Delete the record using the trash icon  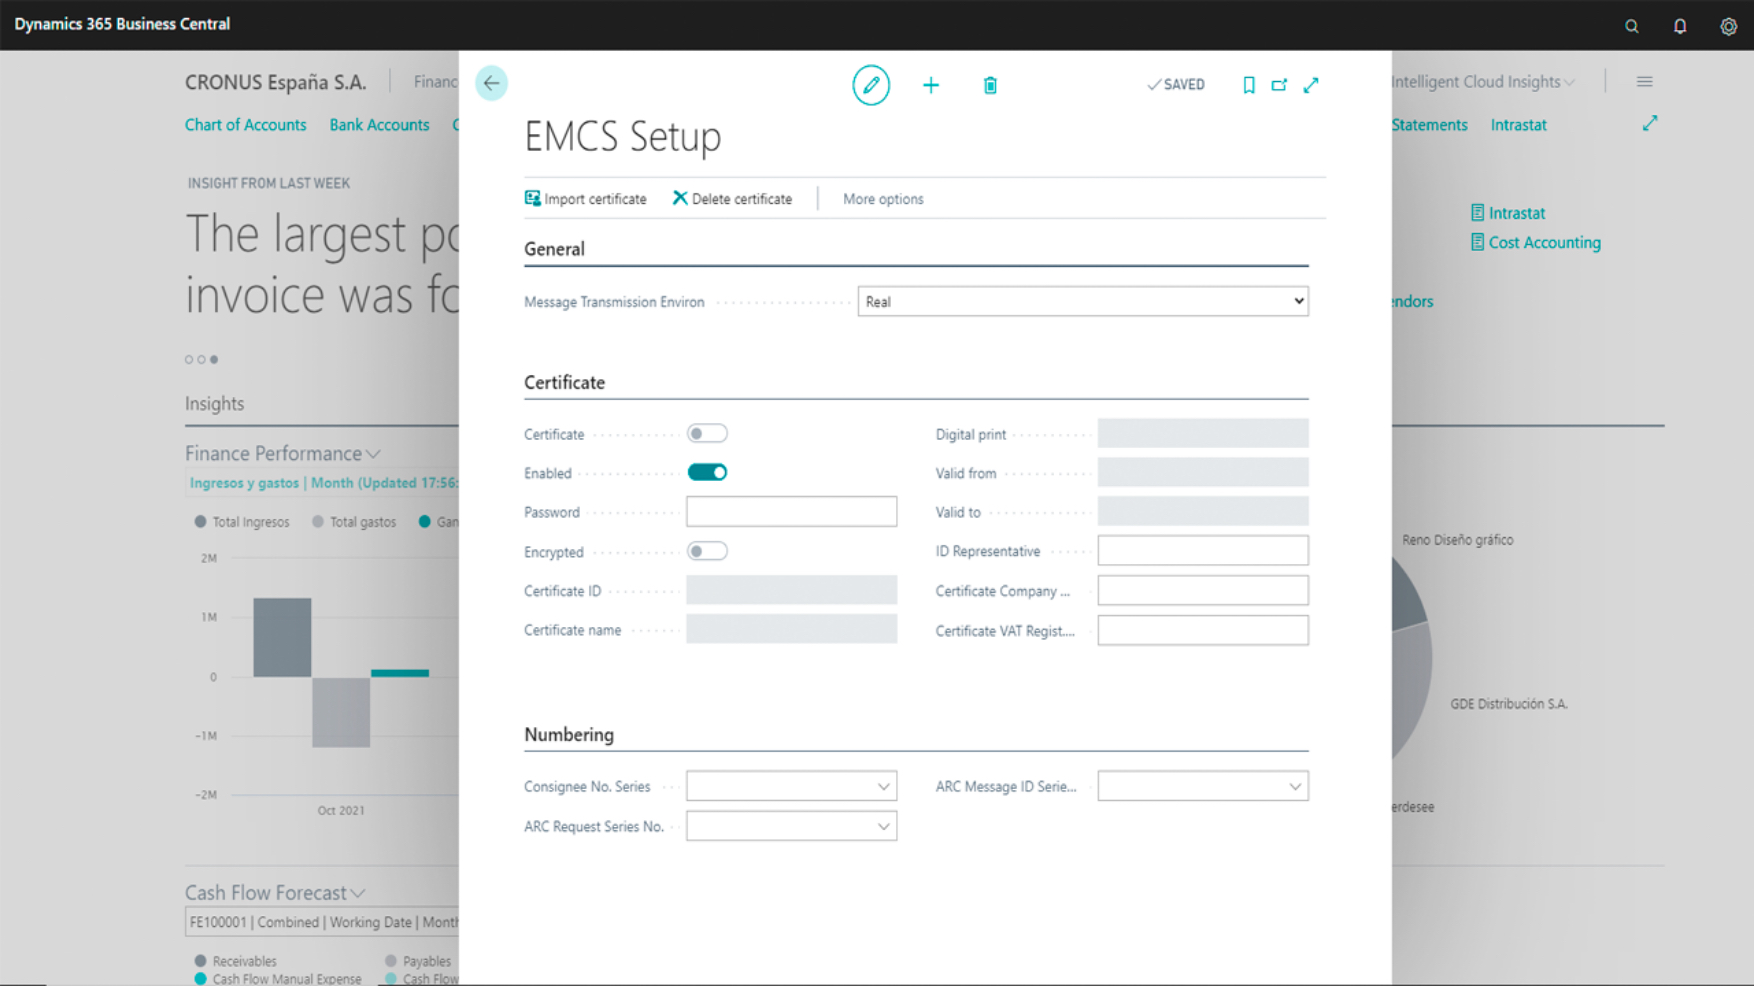coord(990,85)
